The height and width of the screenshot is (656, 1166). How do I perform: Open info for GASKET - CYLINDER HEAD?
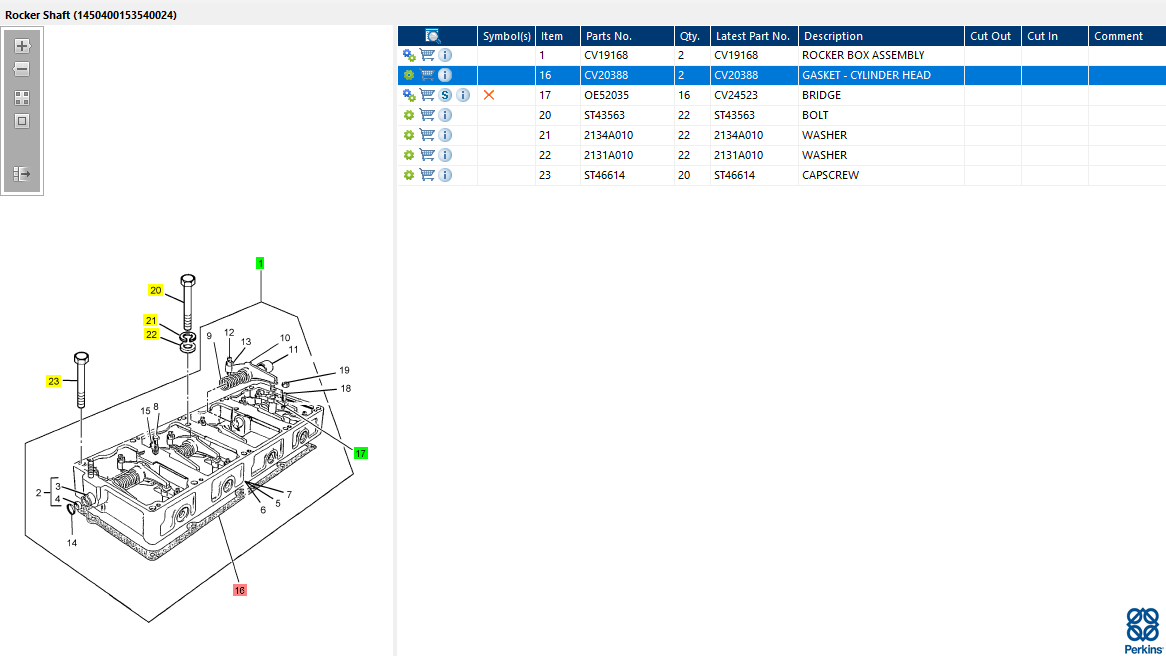(x=445, y=75)
